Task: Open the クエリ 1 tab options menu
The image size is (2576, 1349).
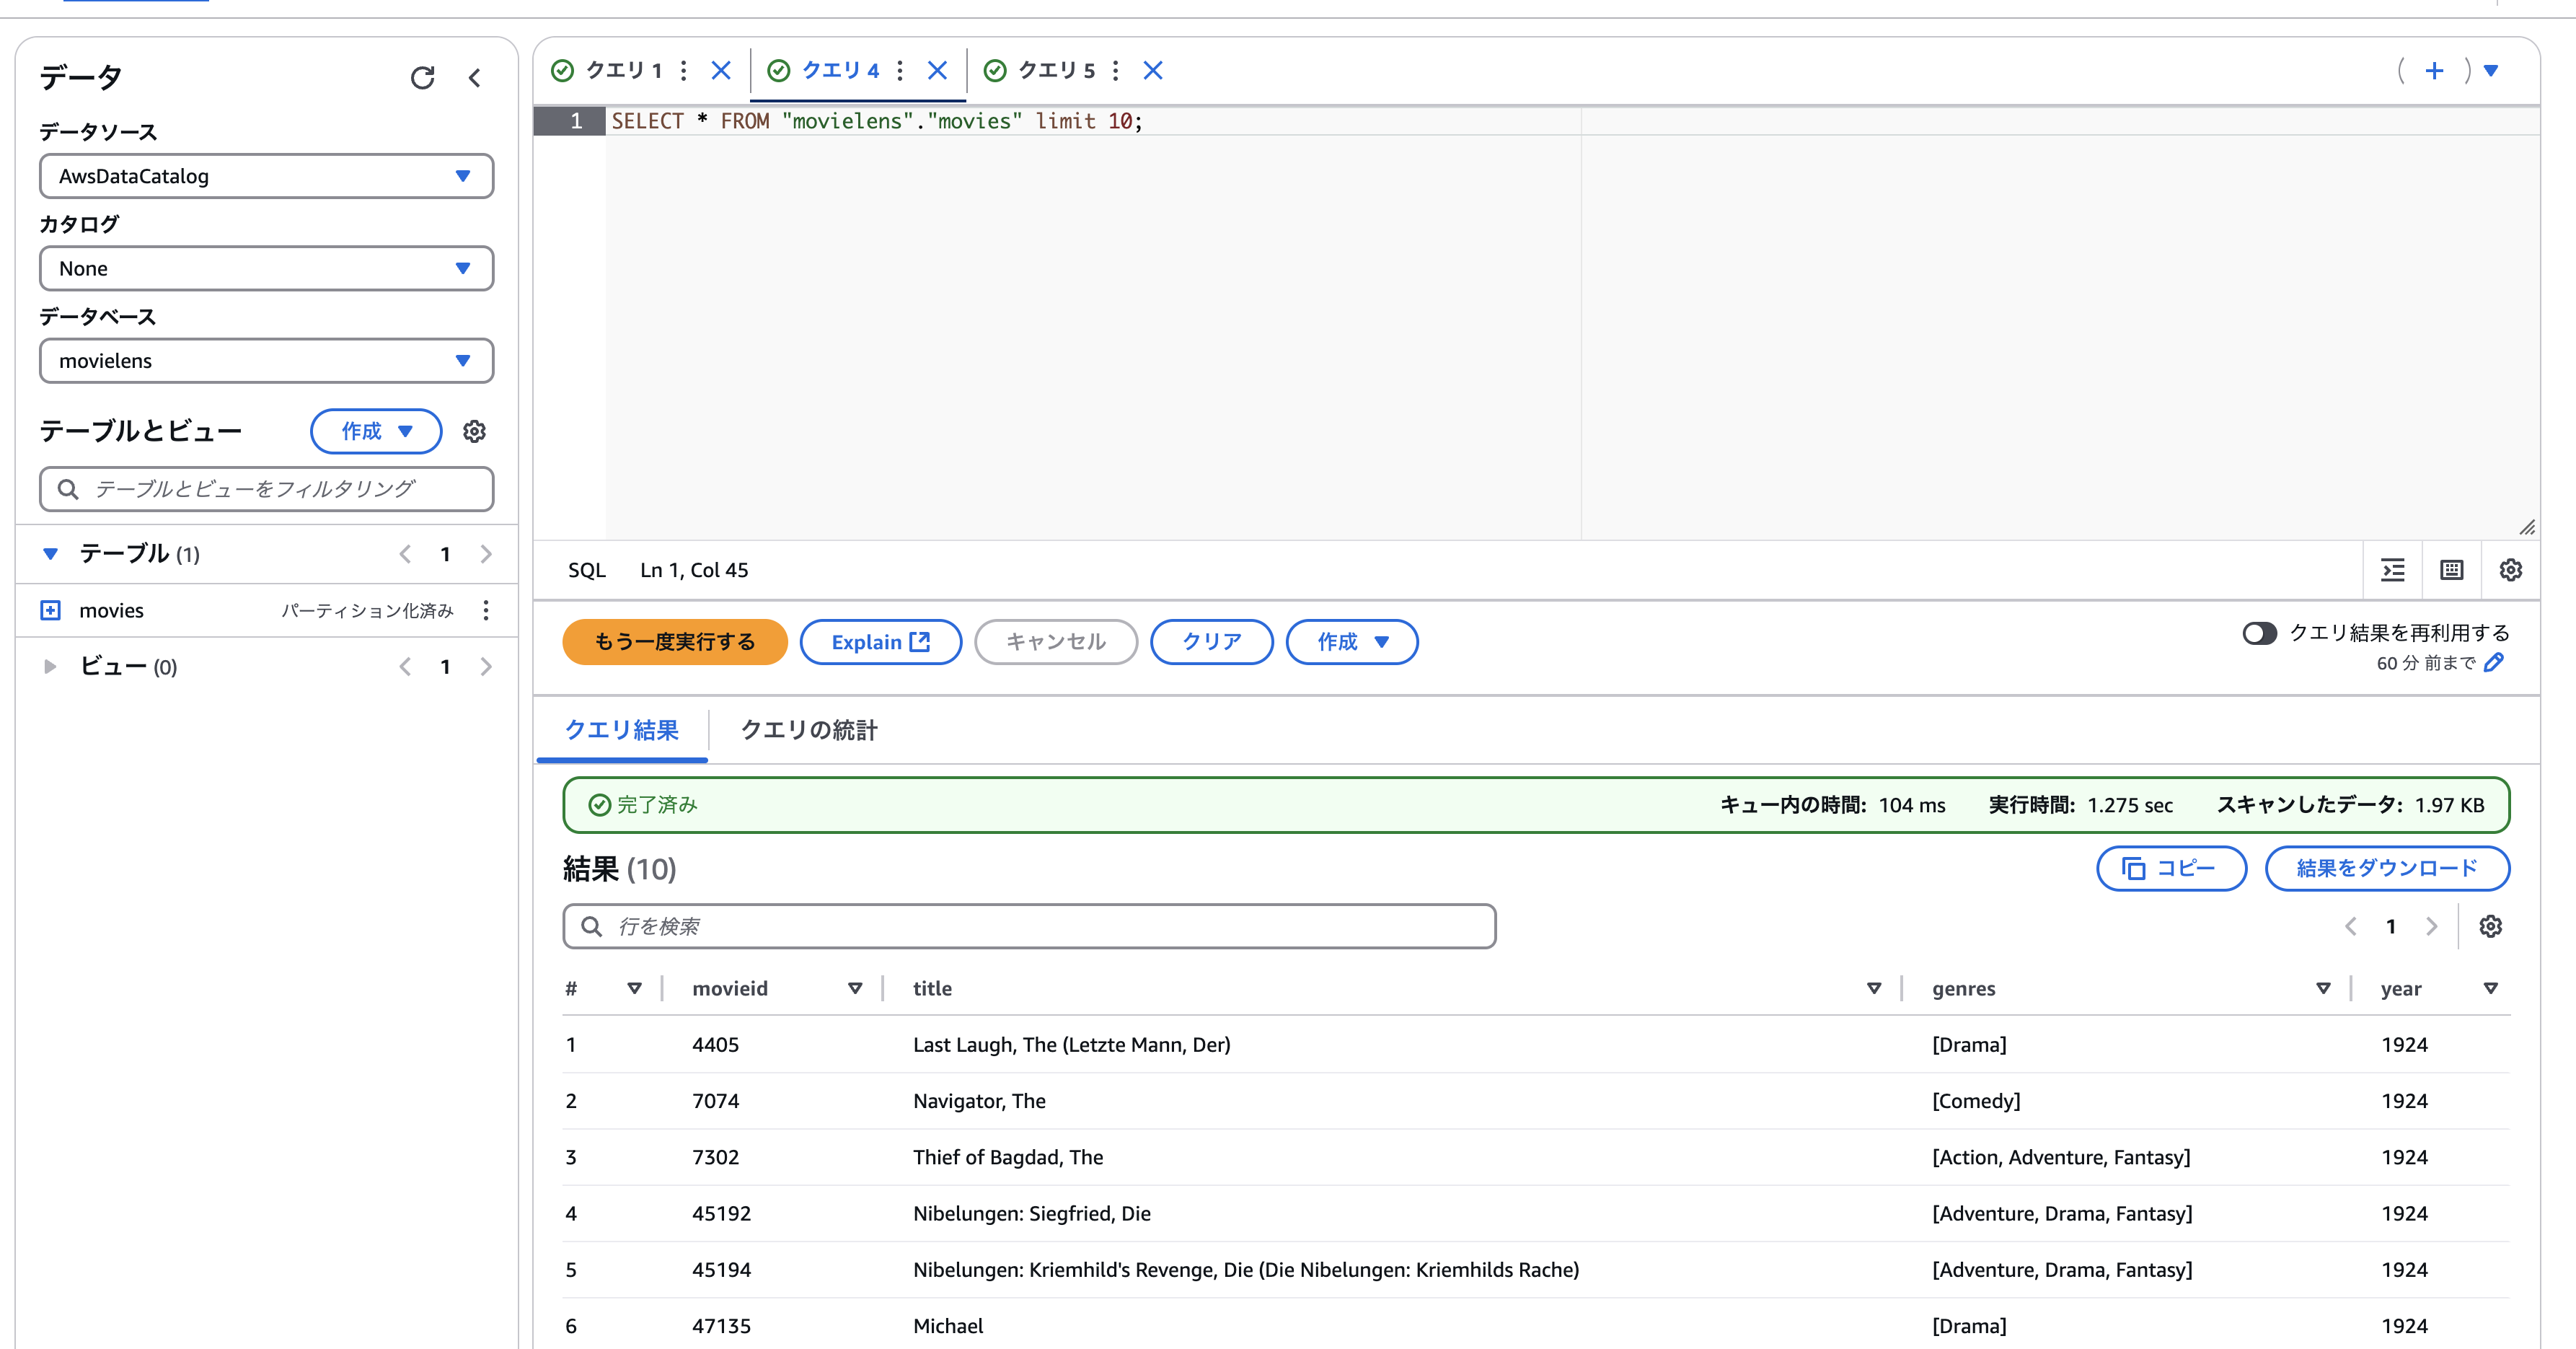Action: point(684,70)
